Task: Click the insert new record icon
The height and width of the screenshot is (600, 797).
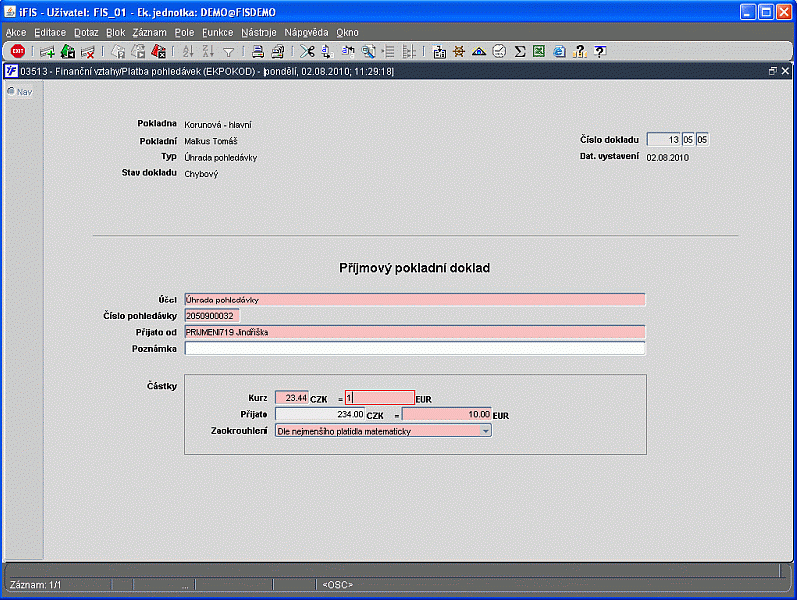Action: 47,51
